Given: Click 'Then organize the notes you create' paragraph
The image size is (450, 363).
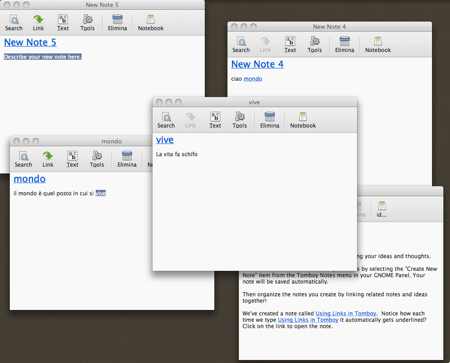Looking at the screenshot, I should click(335, 297).
